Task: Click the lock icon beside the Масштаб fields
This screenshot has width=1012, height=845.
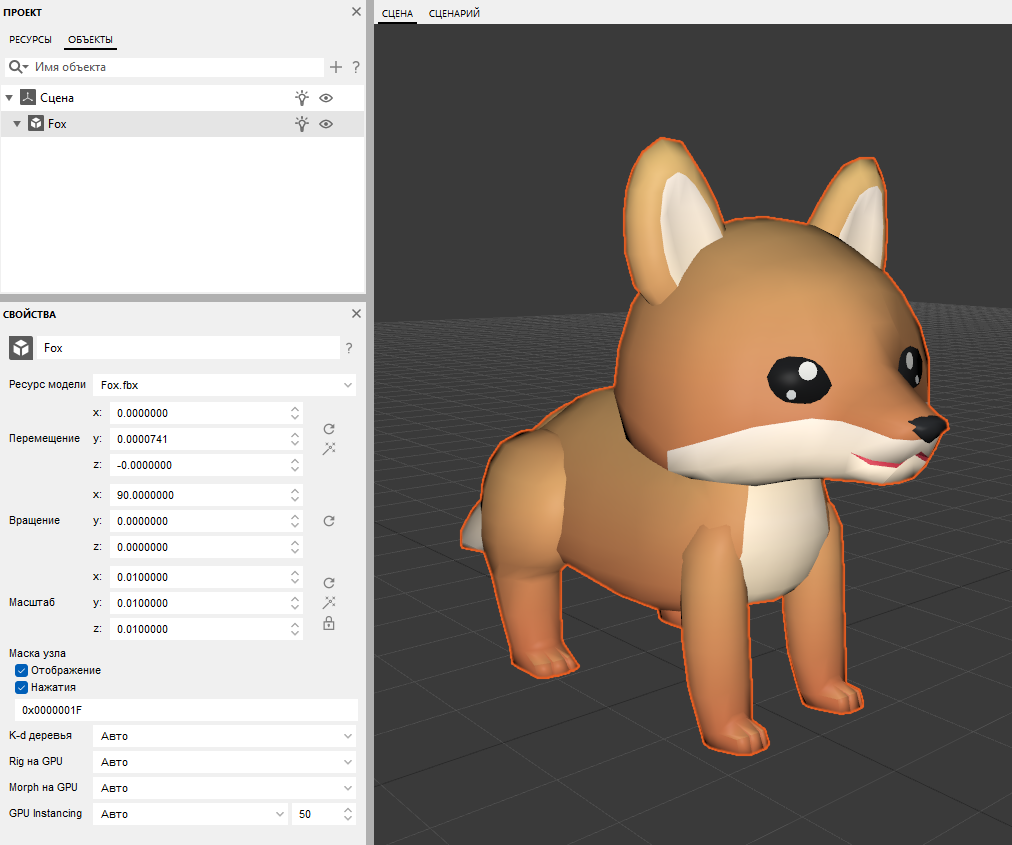Action: [328, 623]
